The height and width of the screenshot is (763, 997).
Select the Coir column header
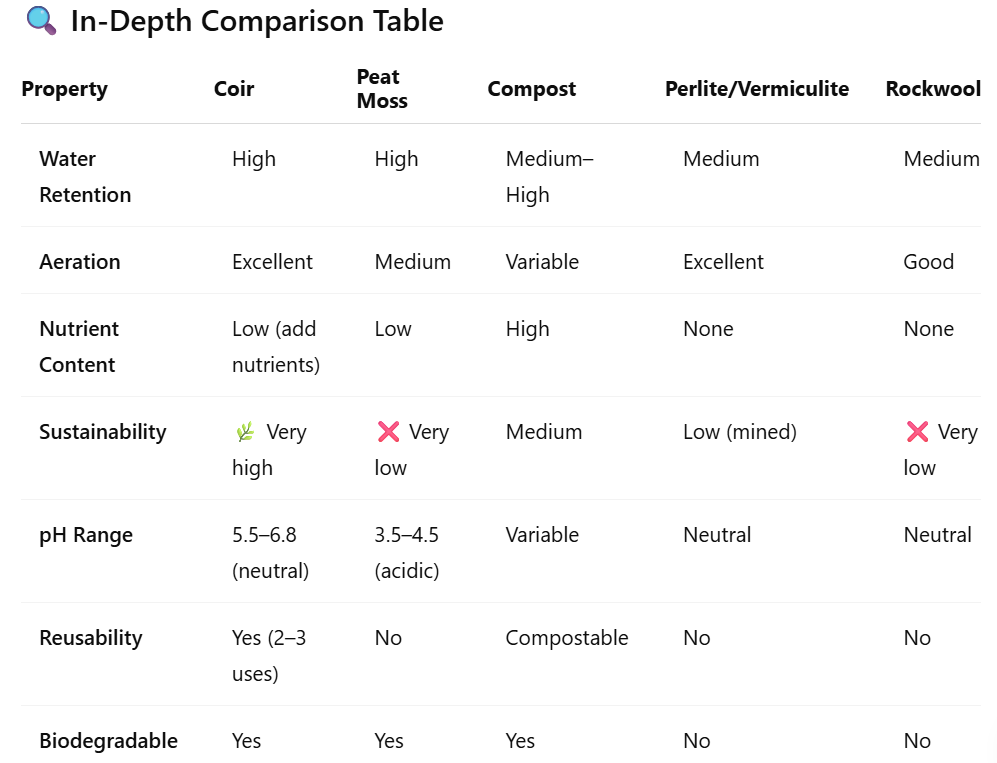coord(234,89)
